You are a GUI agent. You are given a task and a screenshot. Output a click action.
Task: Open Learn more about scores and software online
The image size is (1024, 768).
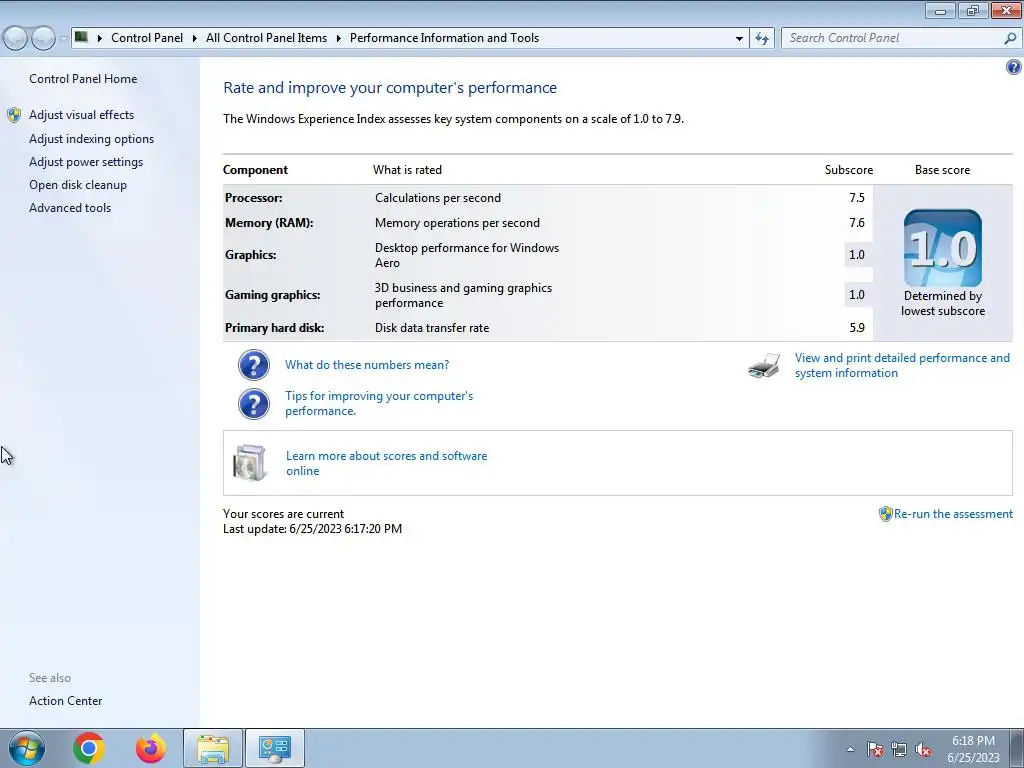click(387, 463)
